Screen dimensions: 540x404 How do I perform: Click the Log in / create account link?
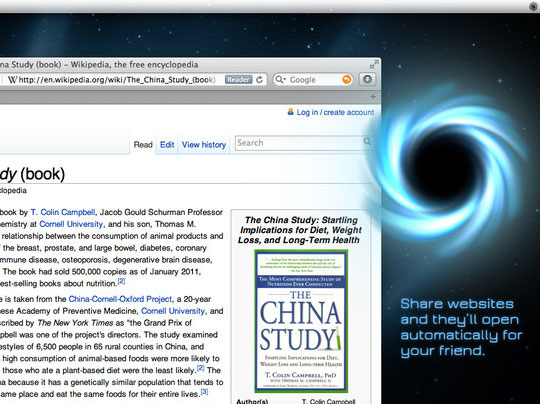(335, 112)
